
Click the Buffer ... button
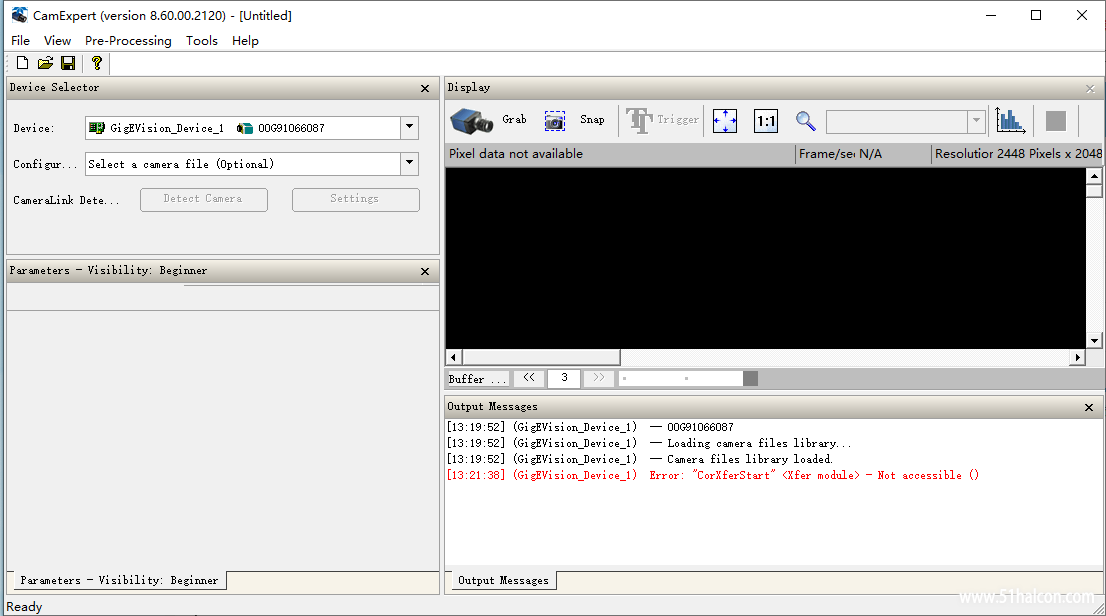[478, 379]
